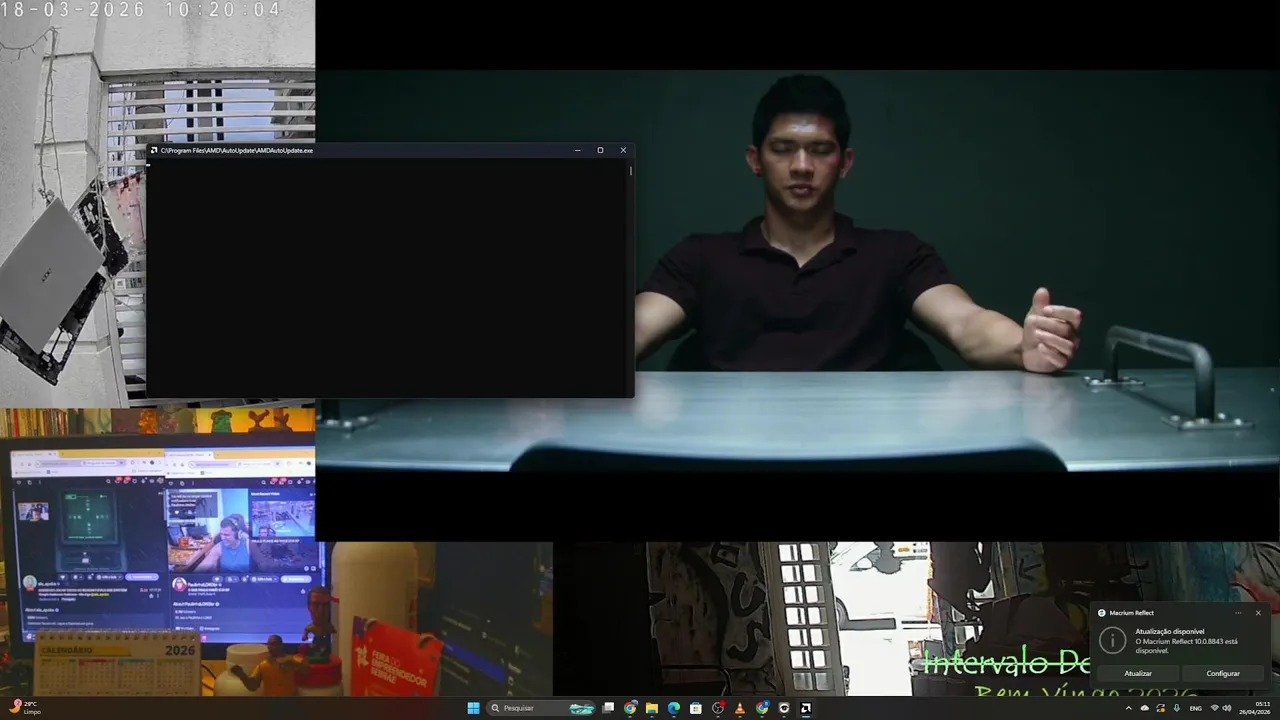
Task: Switch to the AMD taskbar icon
Action: 806,708
